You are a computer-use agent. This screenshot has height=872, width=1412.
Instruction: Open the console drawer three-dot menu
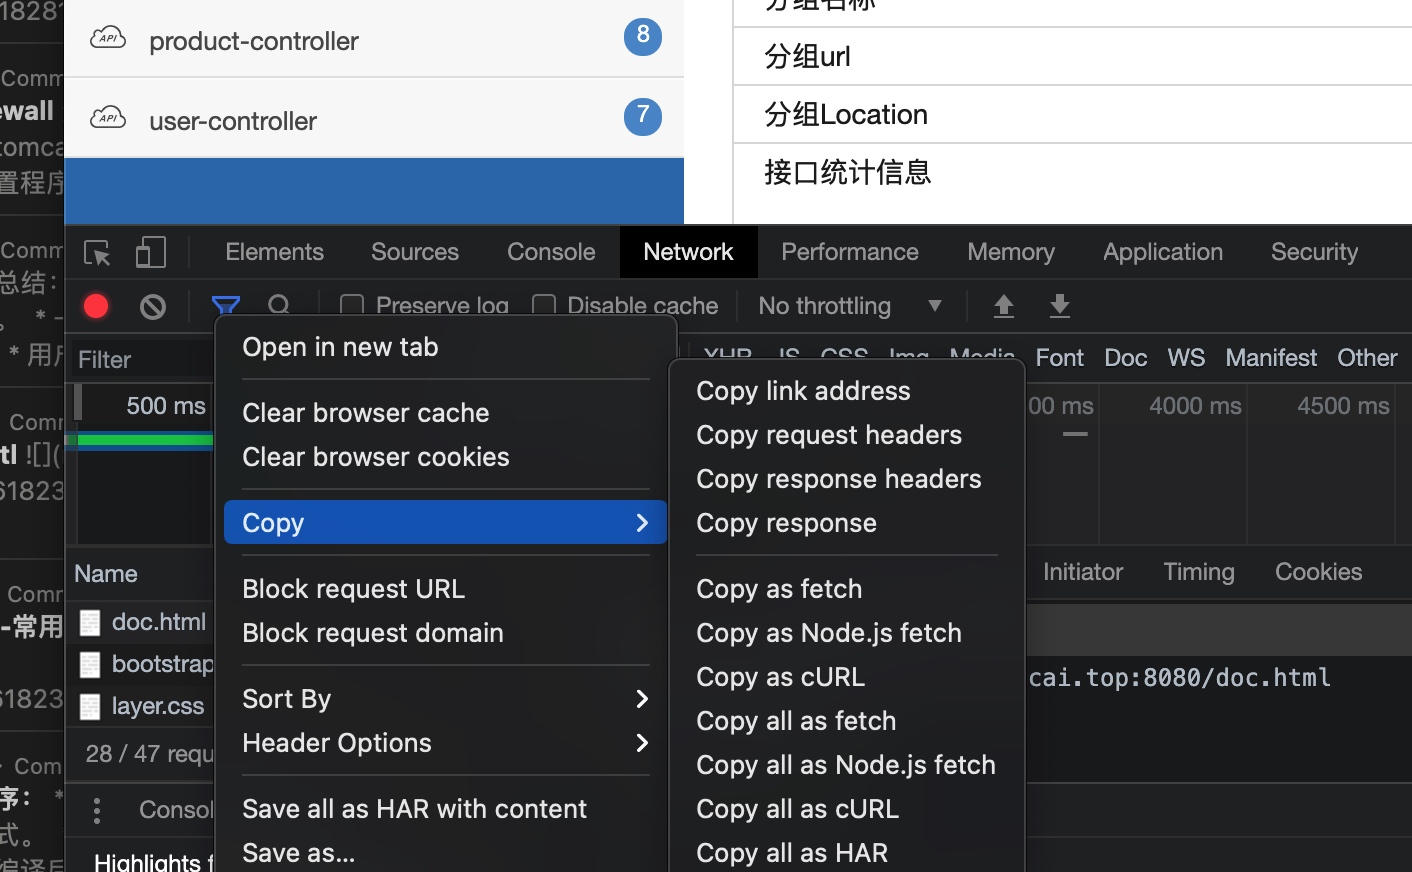pyautogui.click(x=97, y=810)
